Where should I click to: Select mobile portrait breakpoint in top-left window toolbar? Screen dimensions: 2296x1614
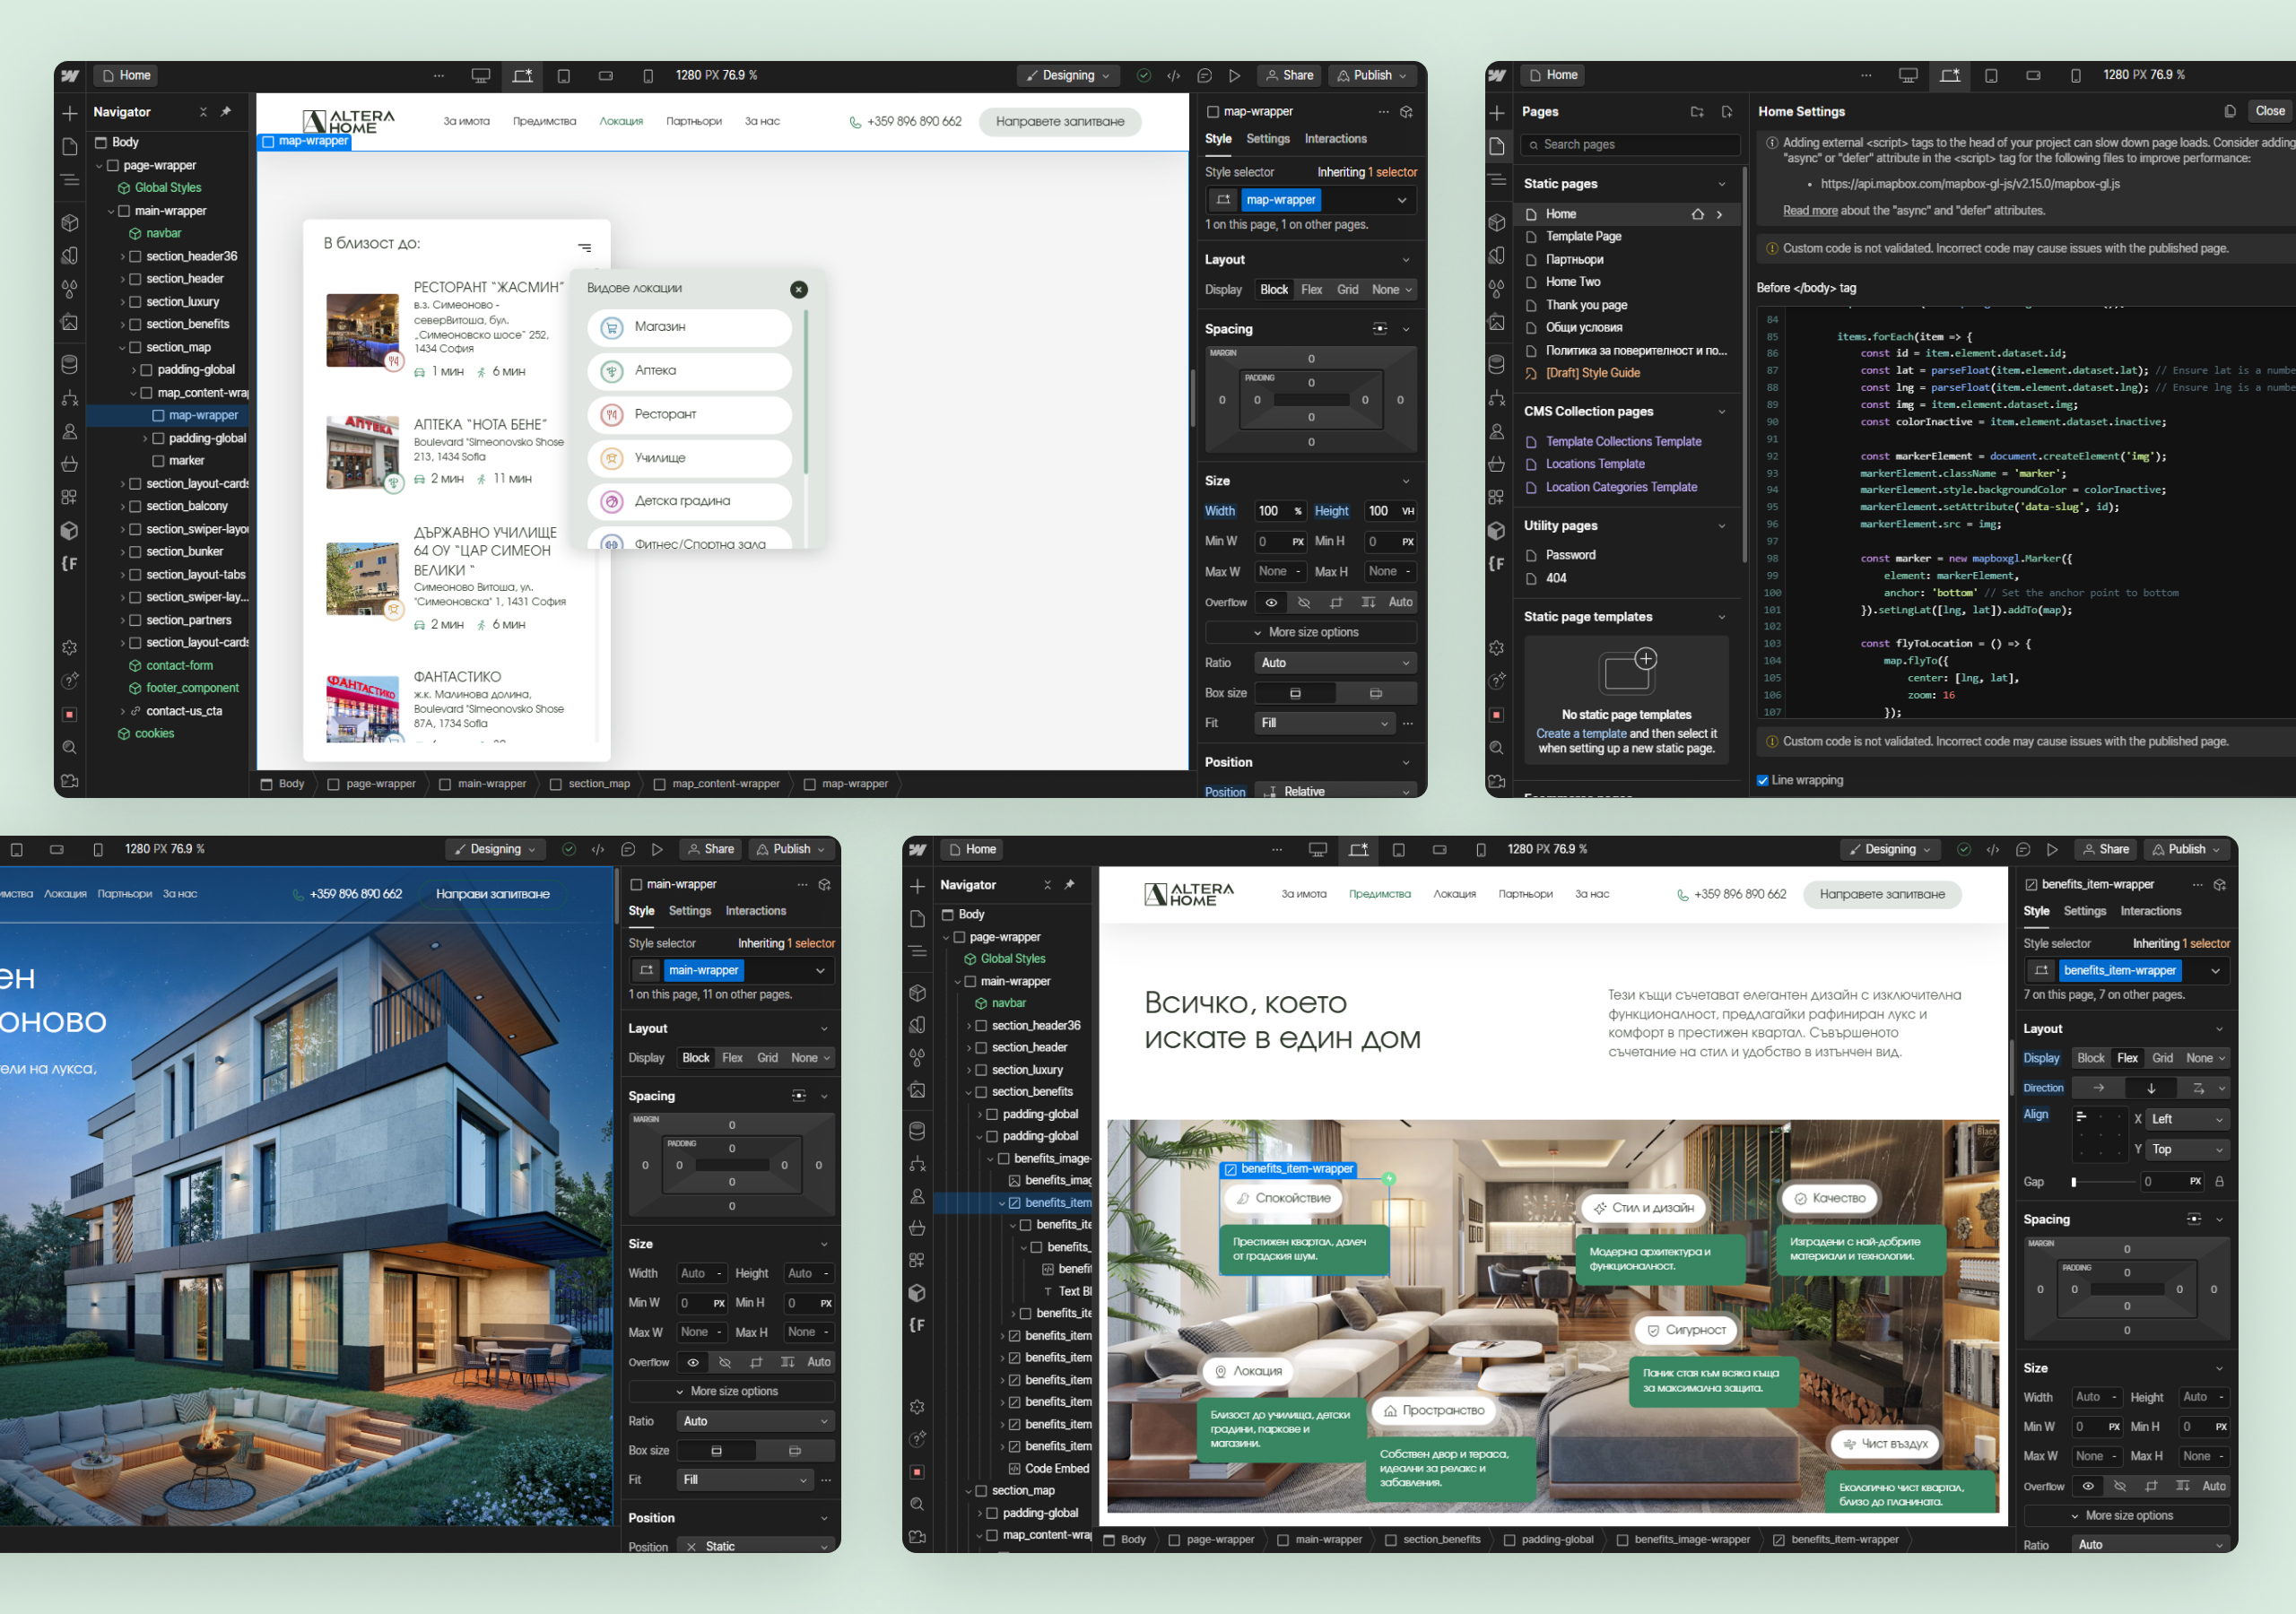pyautogui.click(x=648, y=76)
